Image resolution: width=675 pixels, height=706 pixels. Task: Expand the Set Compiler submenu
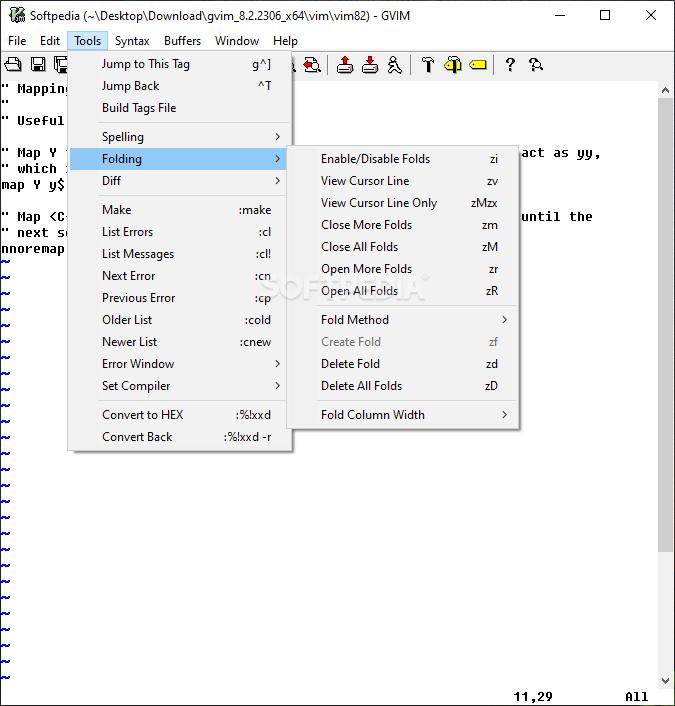(179, 386)
